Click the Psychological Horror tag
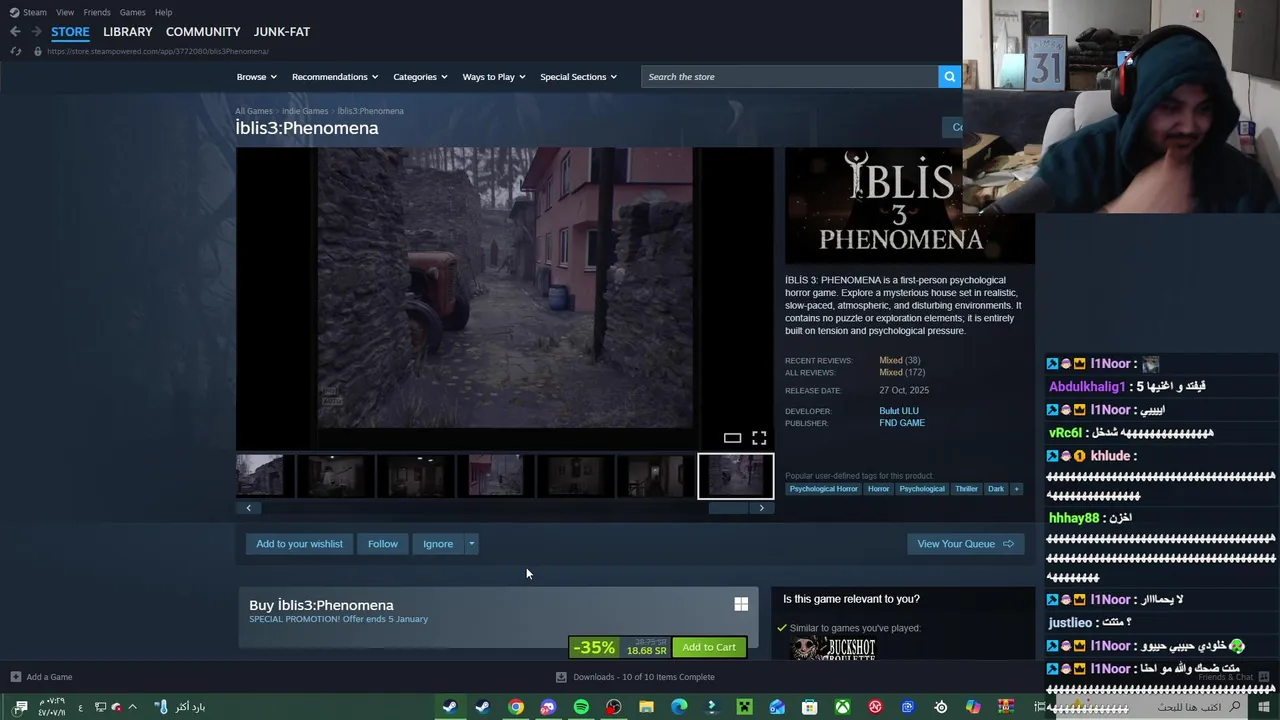The height and width of the screenshot is (720, 1280). (823, 489)
